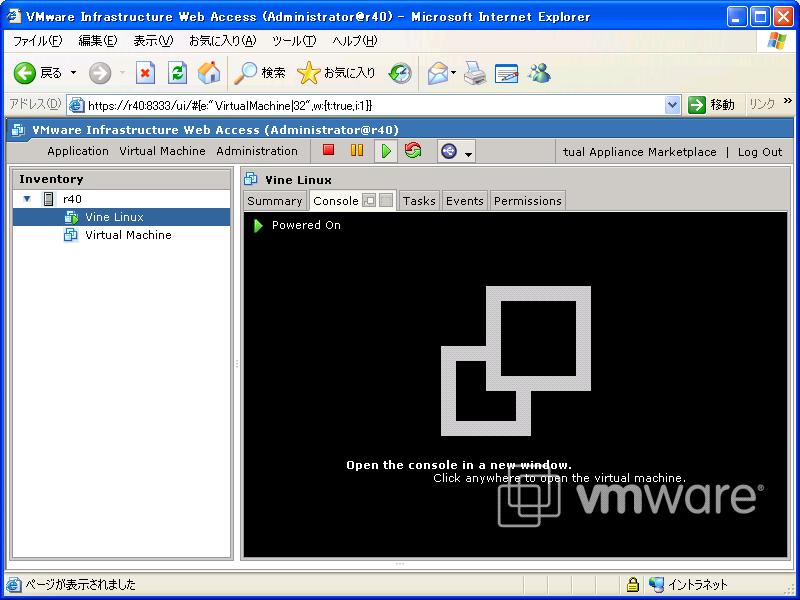Open the お気に入り(A) menu
The image size is (800, 600).
[222, 41]
